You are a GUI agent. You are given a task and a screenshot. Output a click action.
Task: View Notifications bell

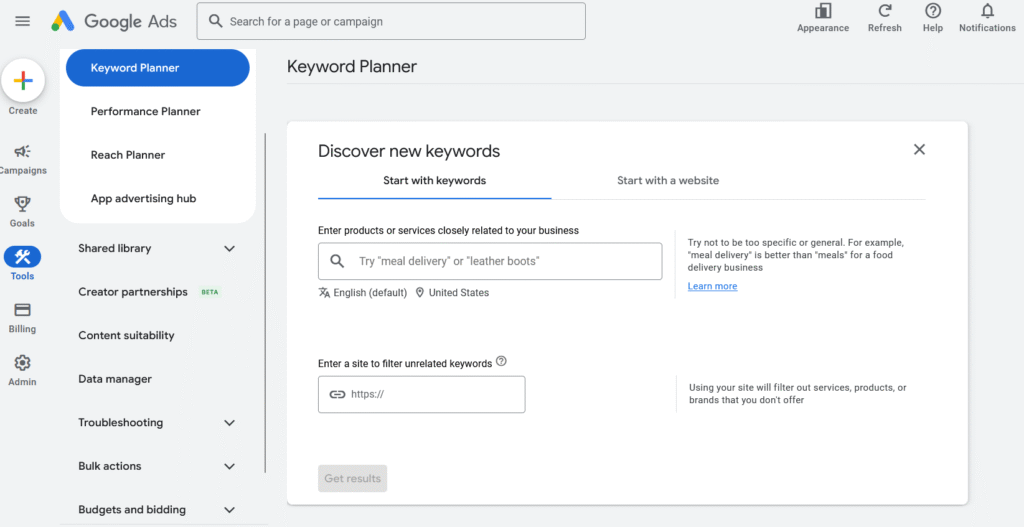[987, 12]
